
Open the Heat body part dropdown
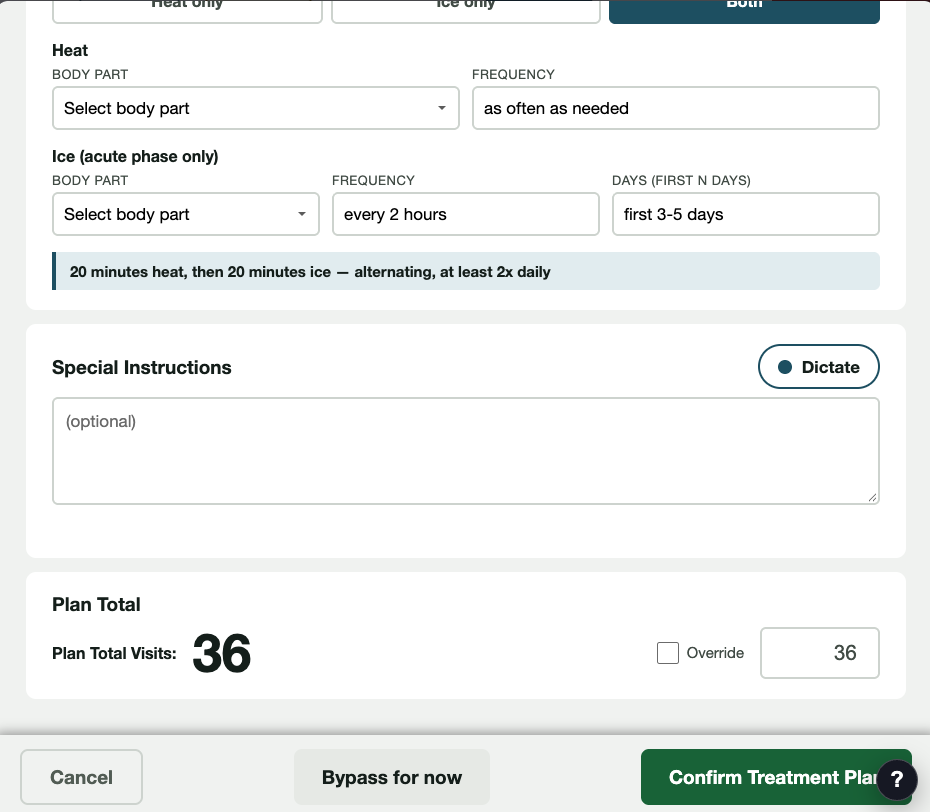tap(256, 108)
